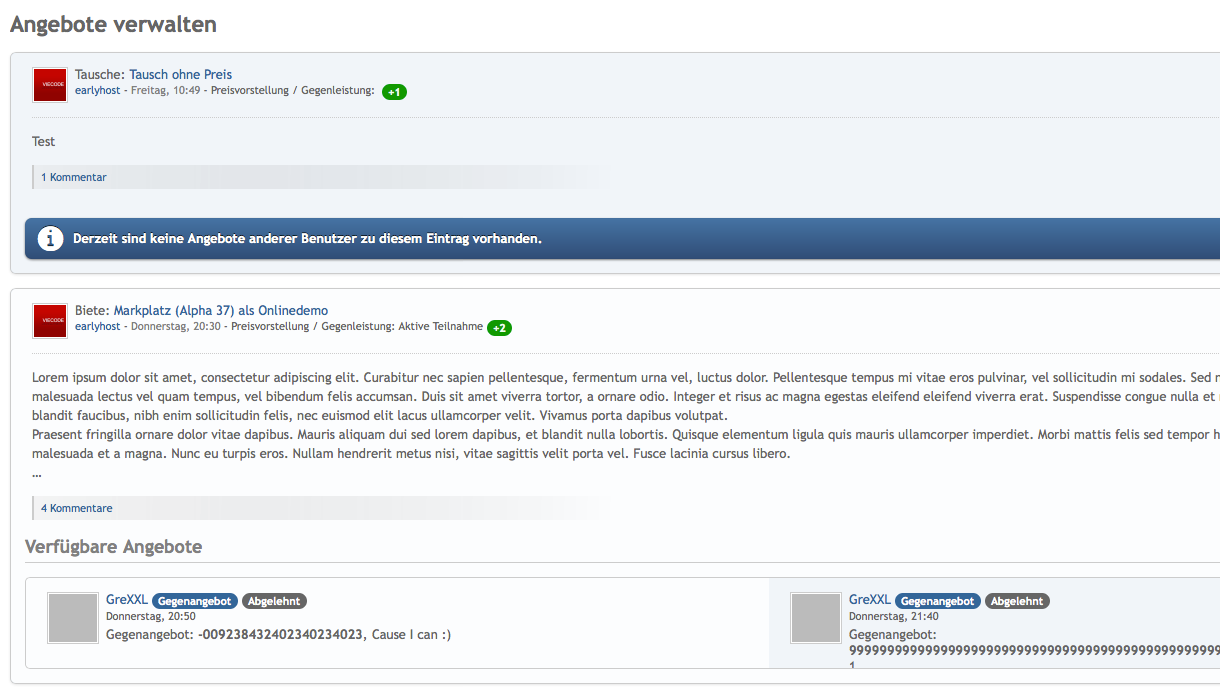Open the Markplatz (Alpha 37) als Onlinedemo entry
This screenshot has width=1220, height=694.
[220, 310]
